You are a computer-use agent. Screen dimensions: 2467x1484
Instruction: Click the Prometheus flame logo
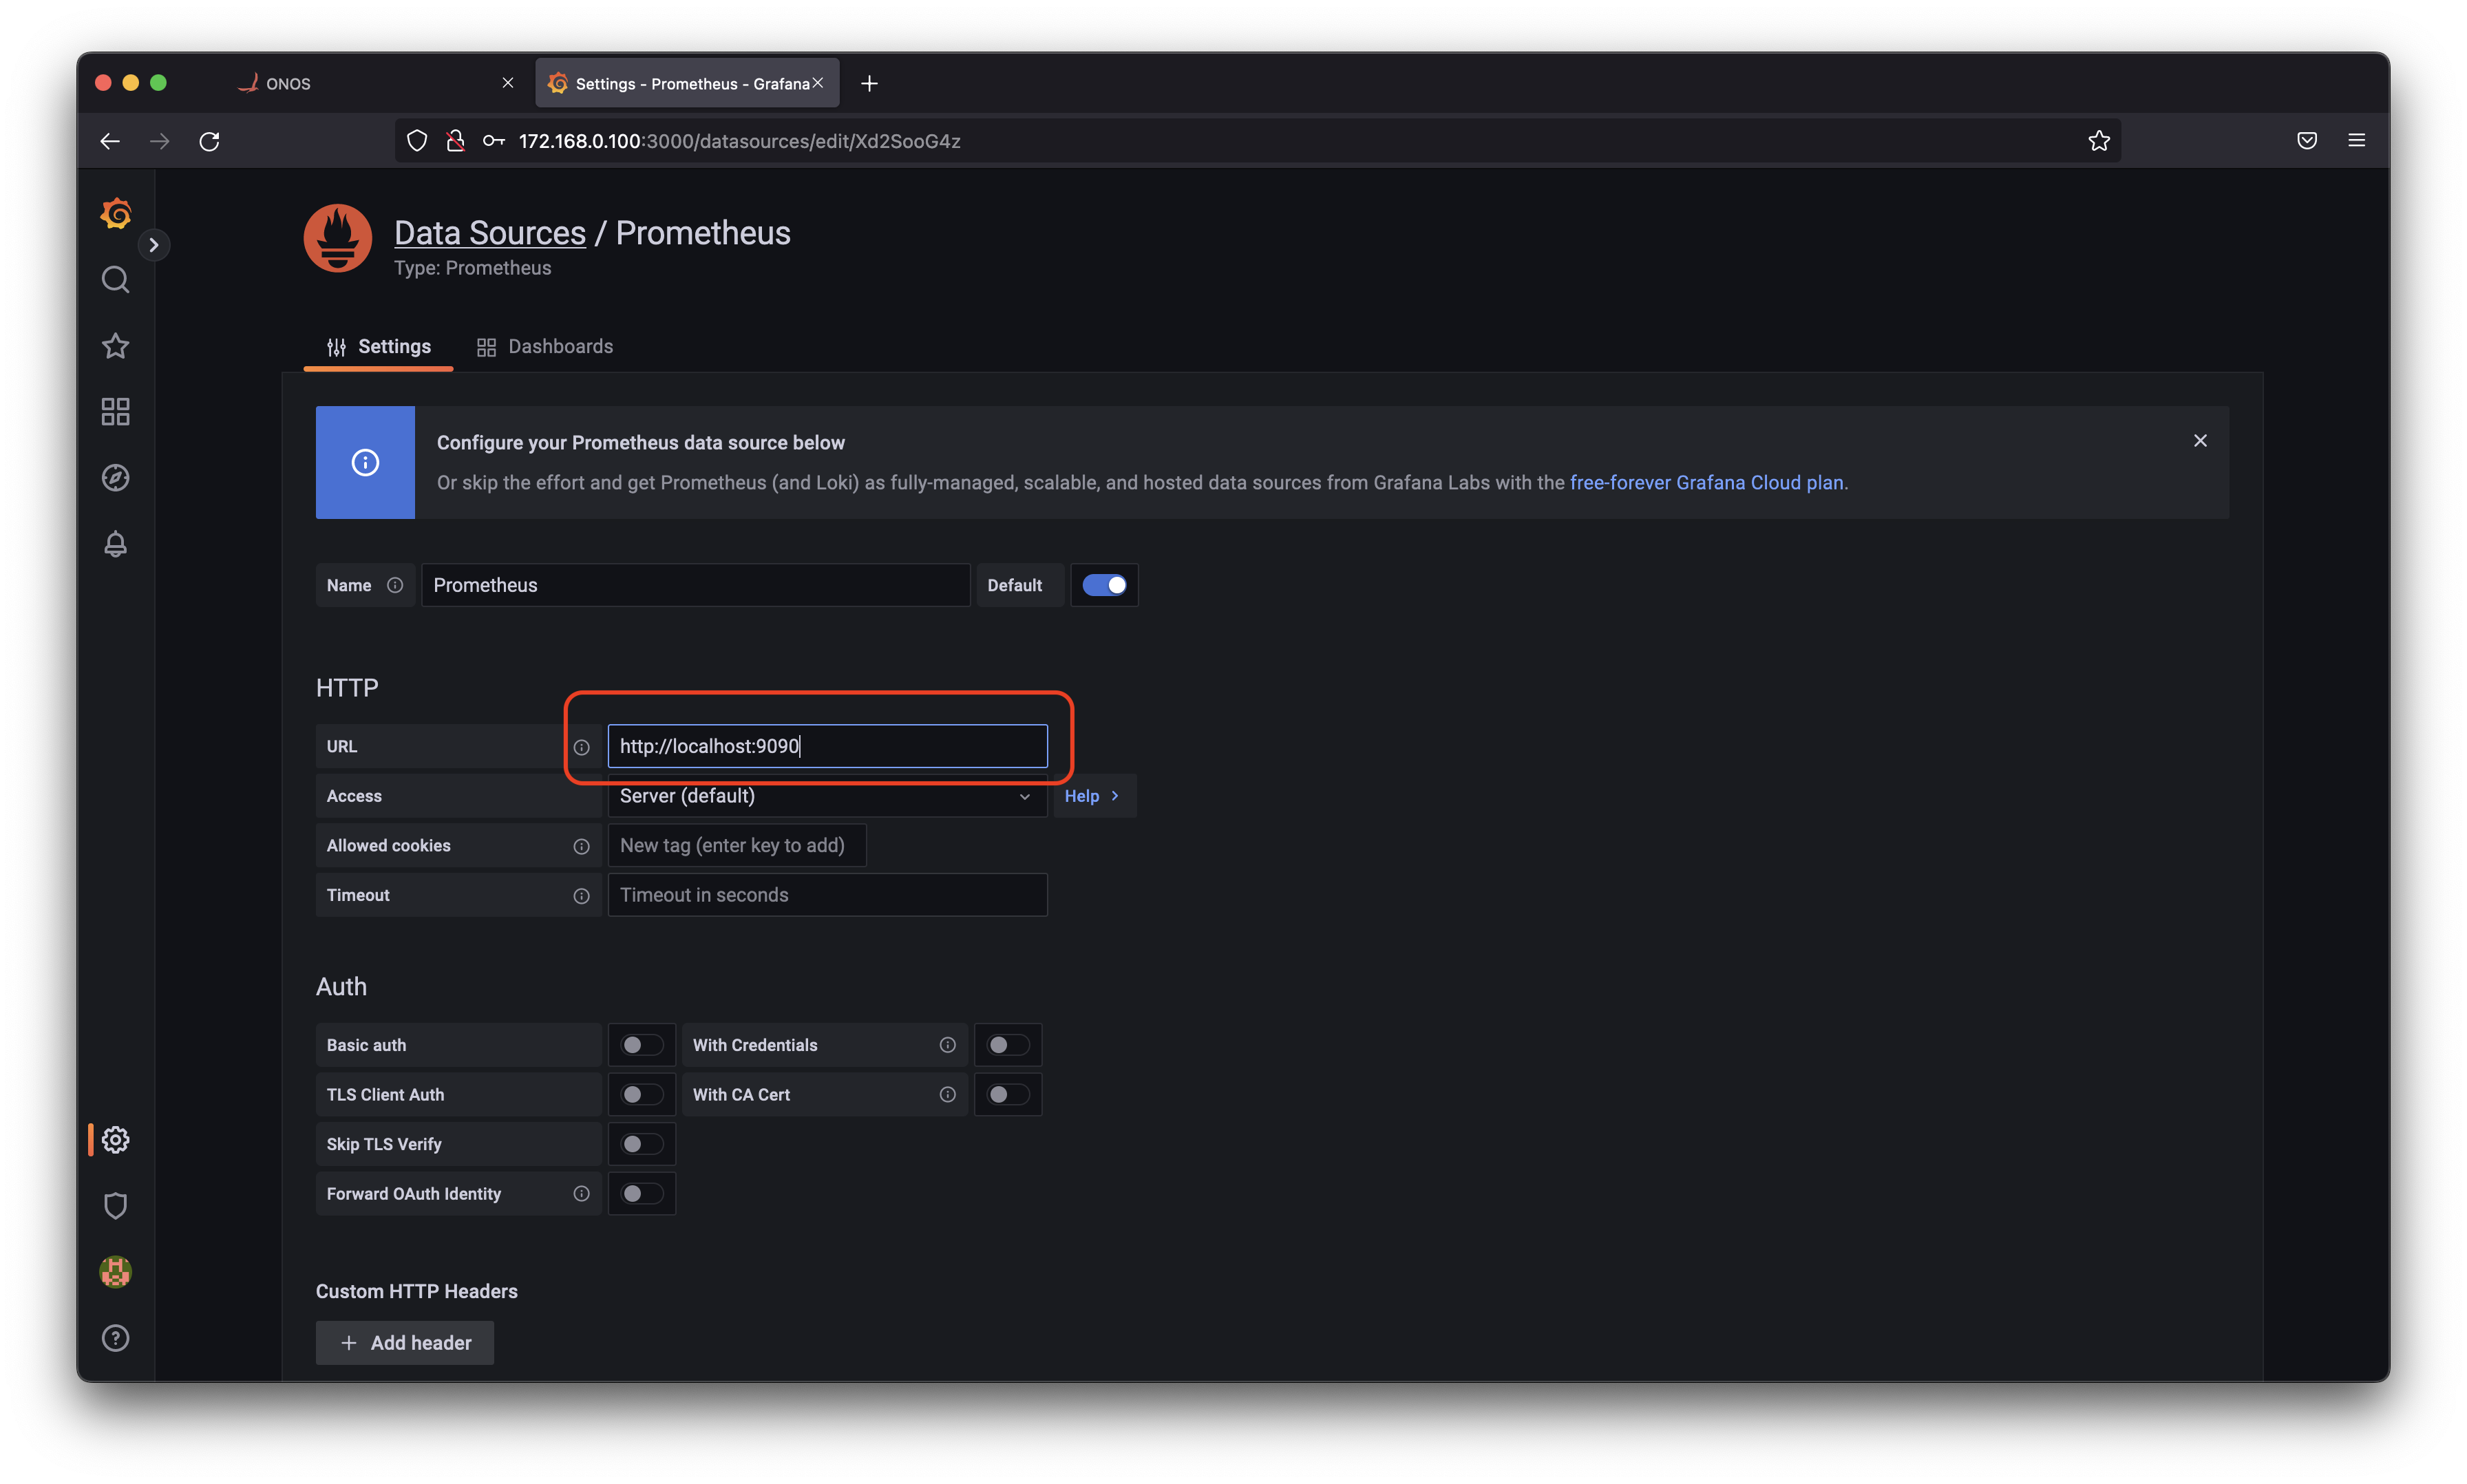click(338, 238)
